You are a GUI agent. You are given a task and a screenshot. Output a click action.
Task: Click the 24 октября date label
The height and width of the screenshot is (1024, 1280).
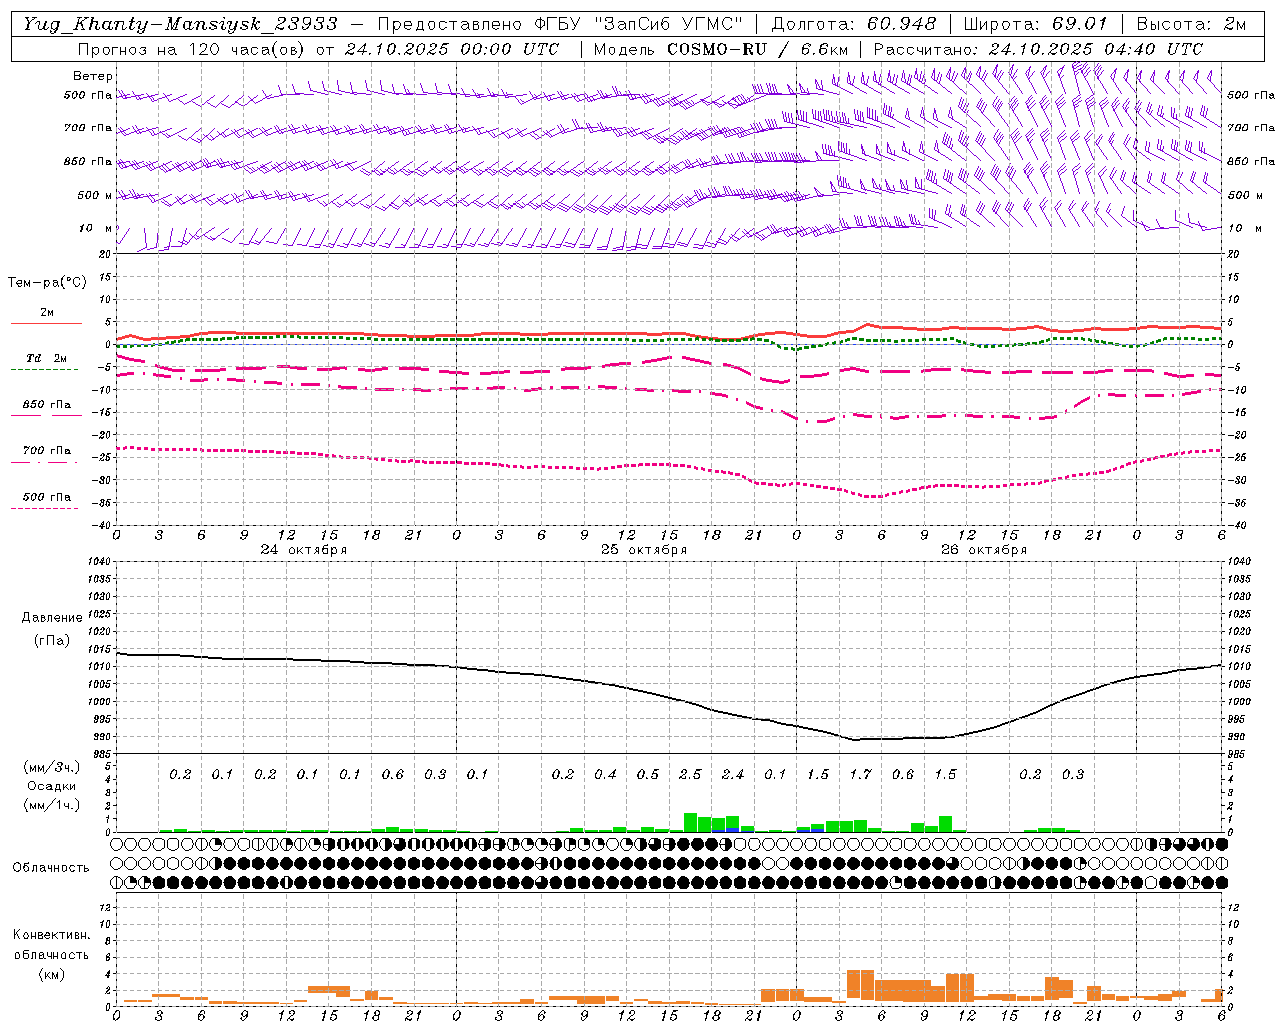(303, 550)
